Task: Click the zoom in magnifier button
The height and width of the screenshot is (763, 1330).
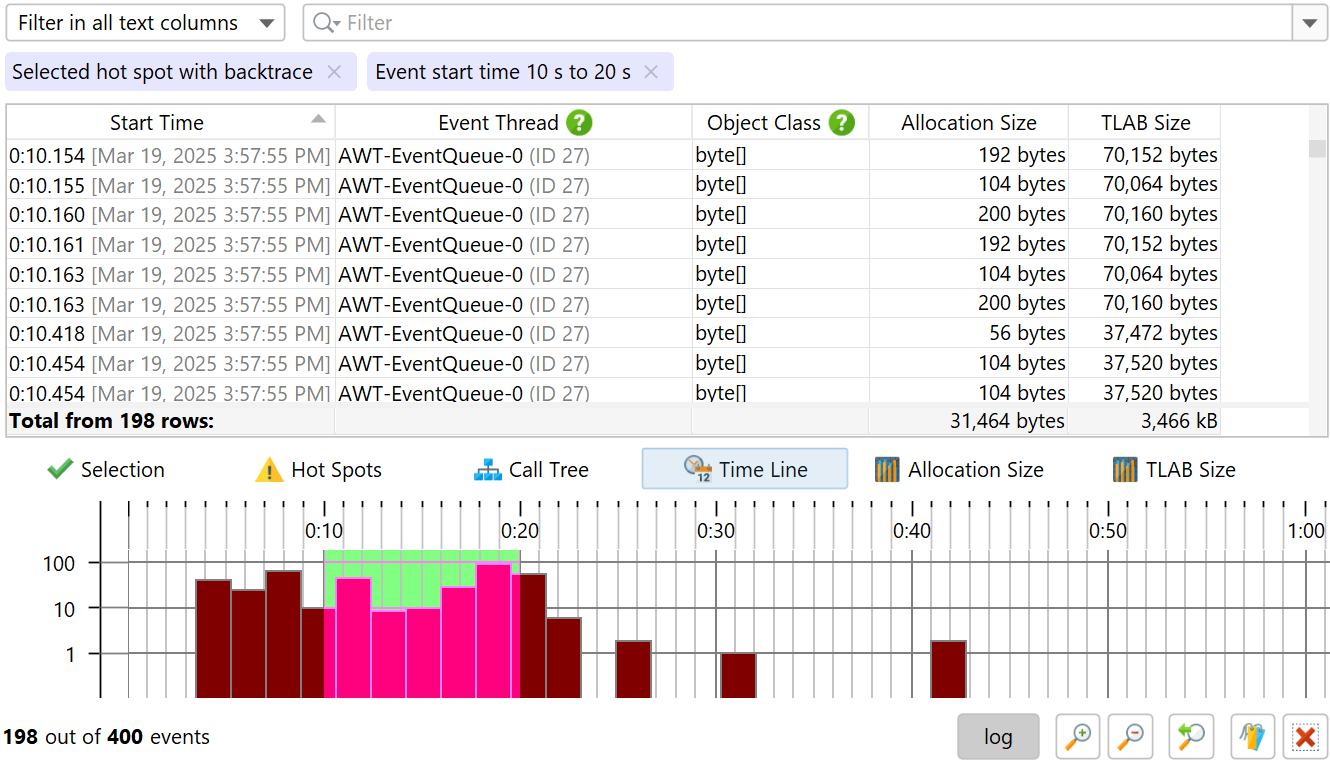Action: [1078, 737]
